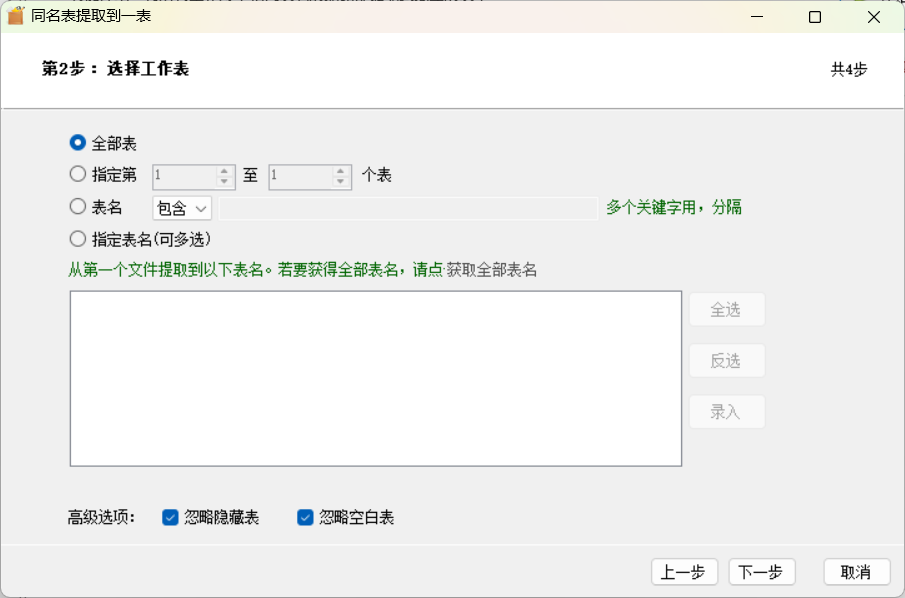Click the 录入 button
The width and height of the screenshot is (905, 598).
tap(727, 412)
